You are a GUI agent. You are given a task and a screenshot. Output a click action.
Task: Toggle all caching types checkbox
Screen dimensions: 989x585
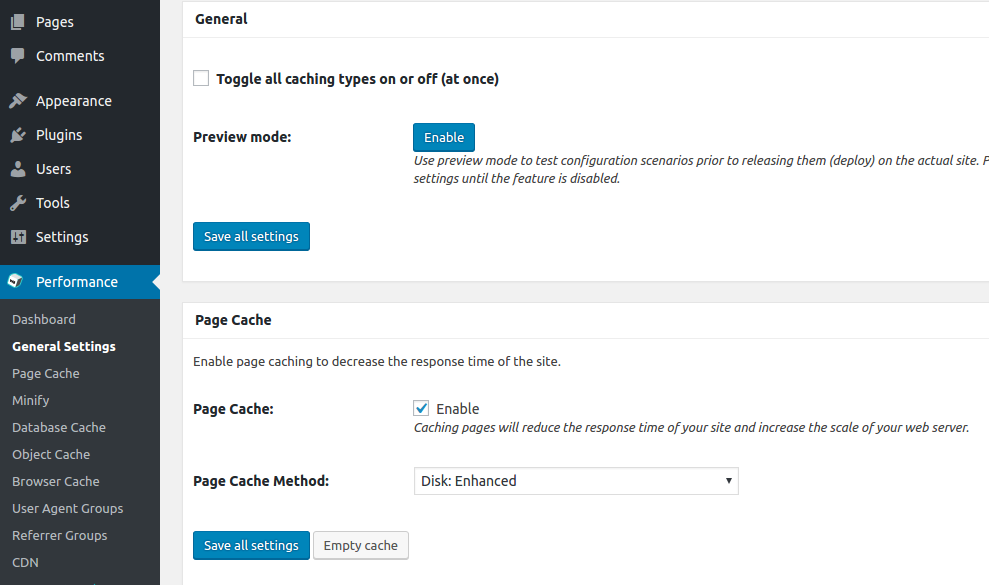pyautogui.click(x=201, y=78)
